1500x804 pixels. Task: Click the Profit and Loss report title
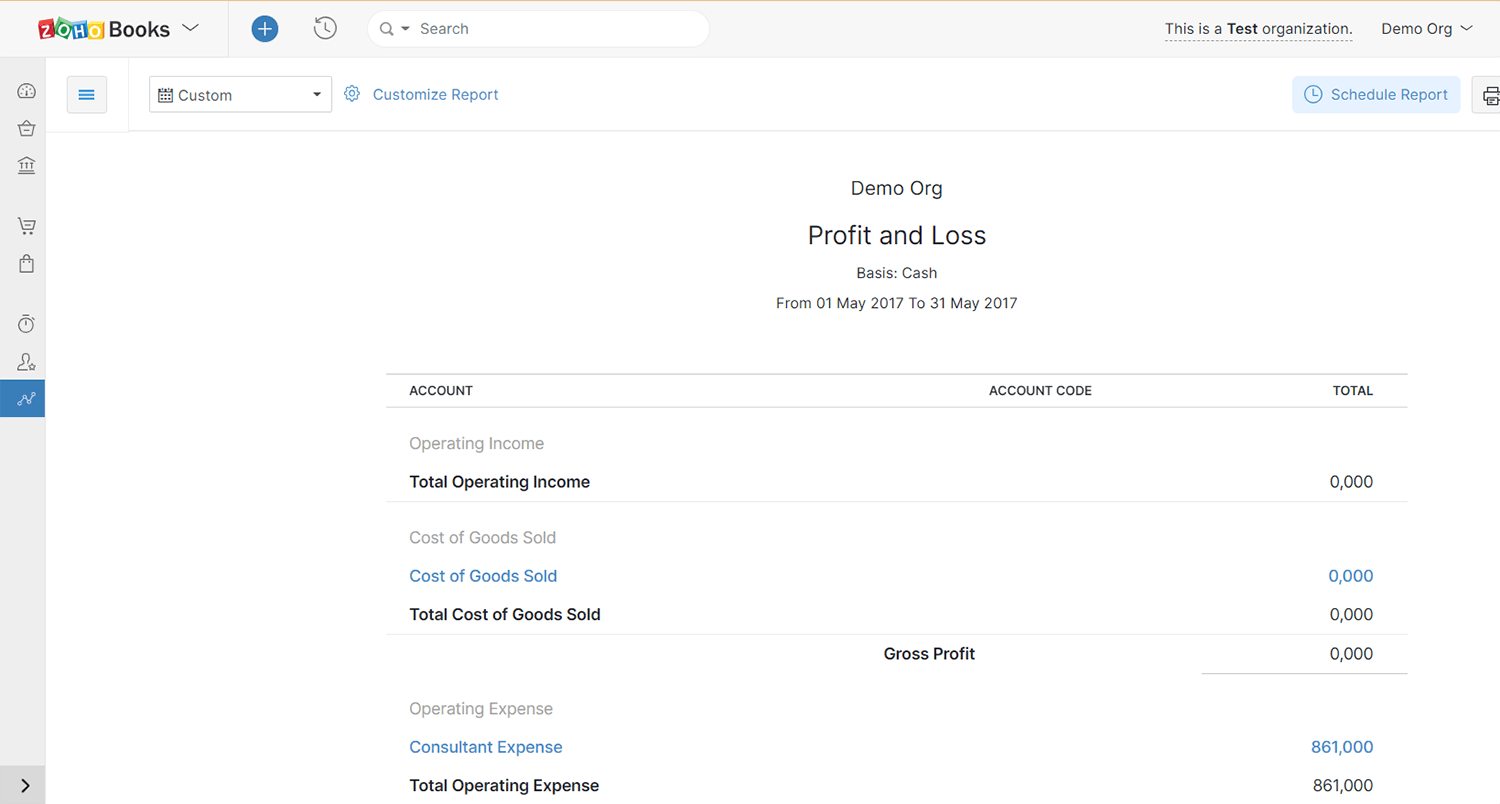coord(897,236)
